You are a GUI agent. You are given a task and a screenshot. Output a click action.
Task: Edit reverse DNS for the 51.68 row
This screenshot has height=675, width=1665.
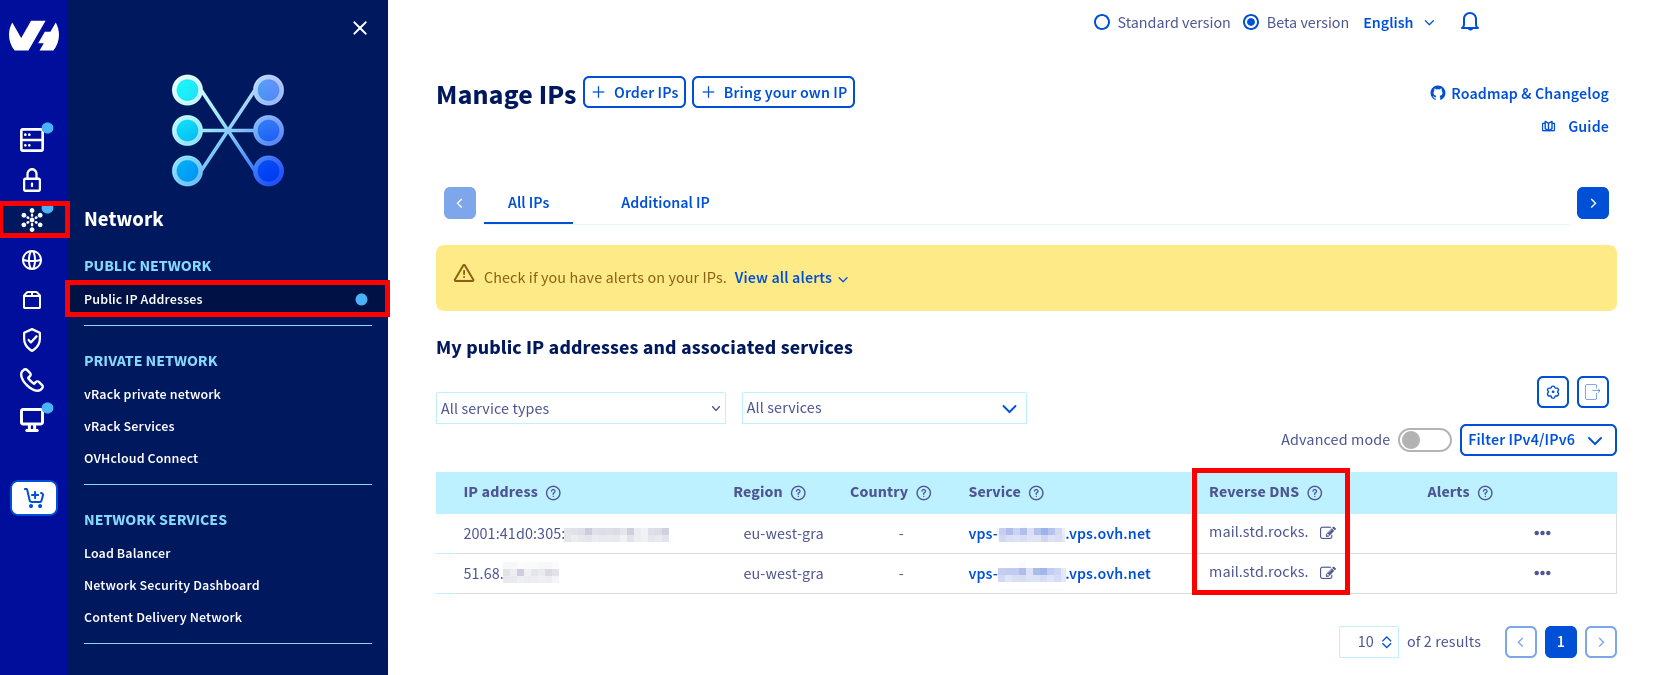pos(1328,573)
